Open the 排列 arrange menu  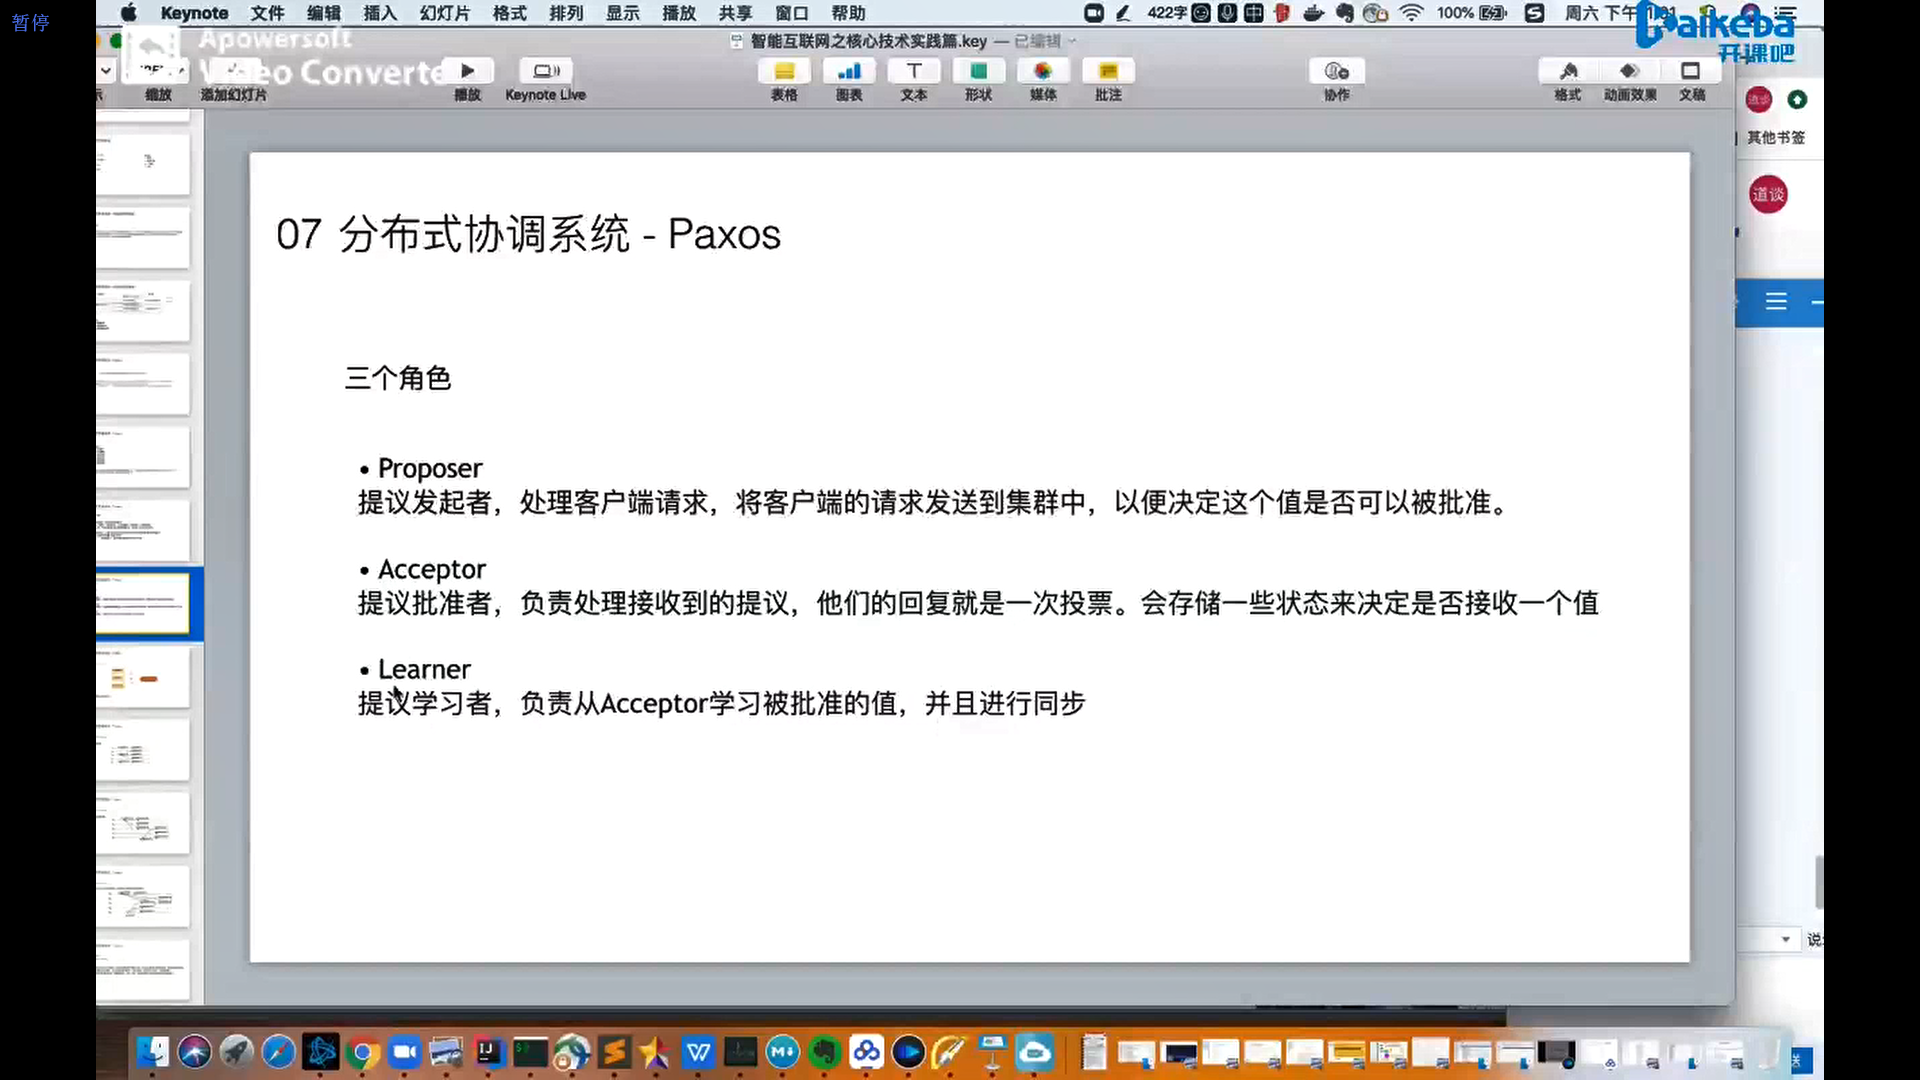[x=566, y=13]
